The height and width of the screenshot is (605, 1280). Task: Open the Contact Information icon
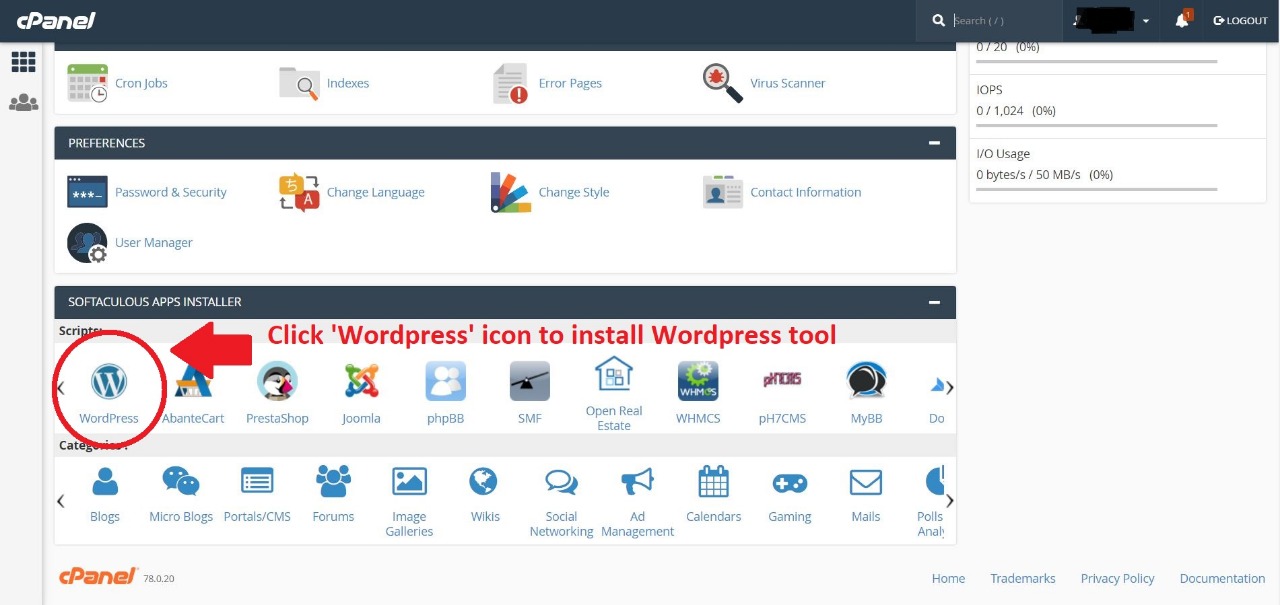coord(723,192)
